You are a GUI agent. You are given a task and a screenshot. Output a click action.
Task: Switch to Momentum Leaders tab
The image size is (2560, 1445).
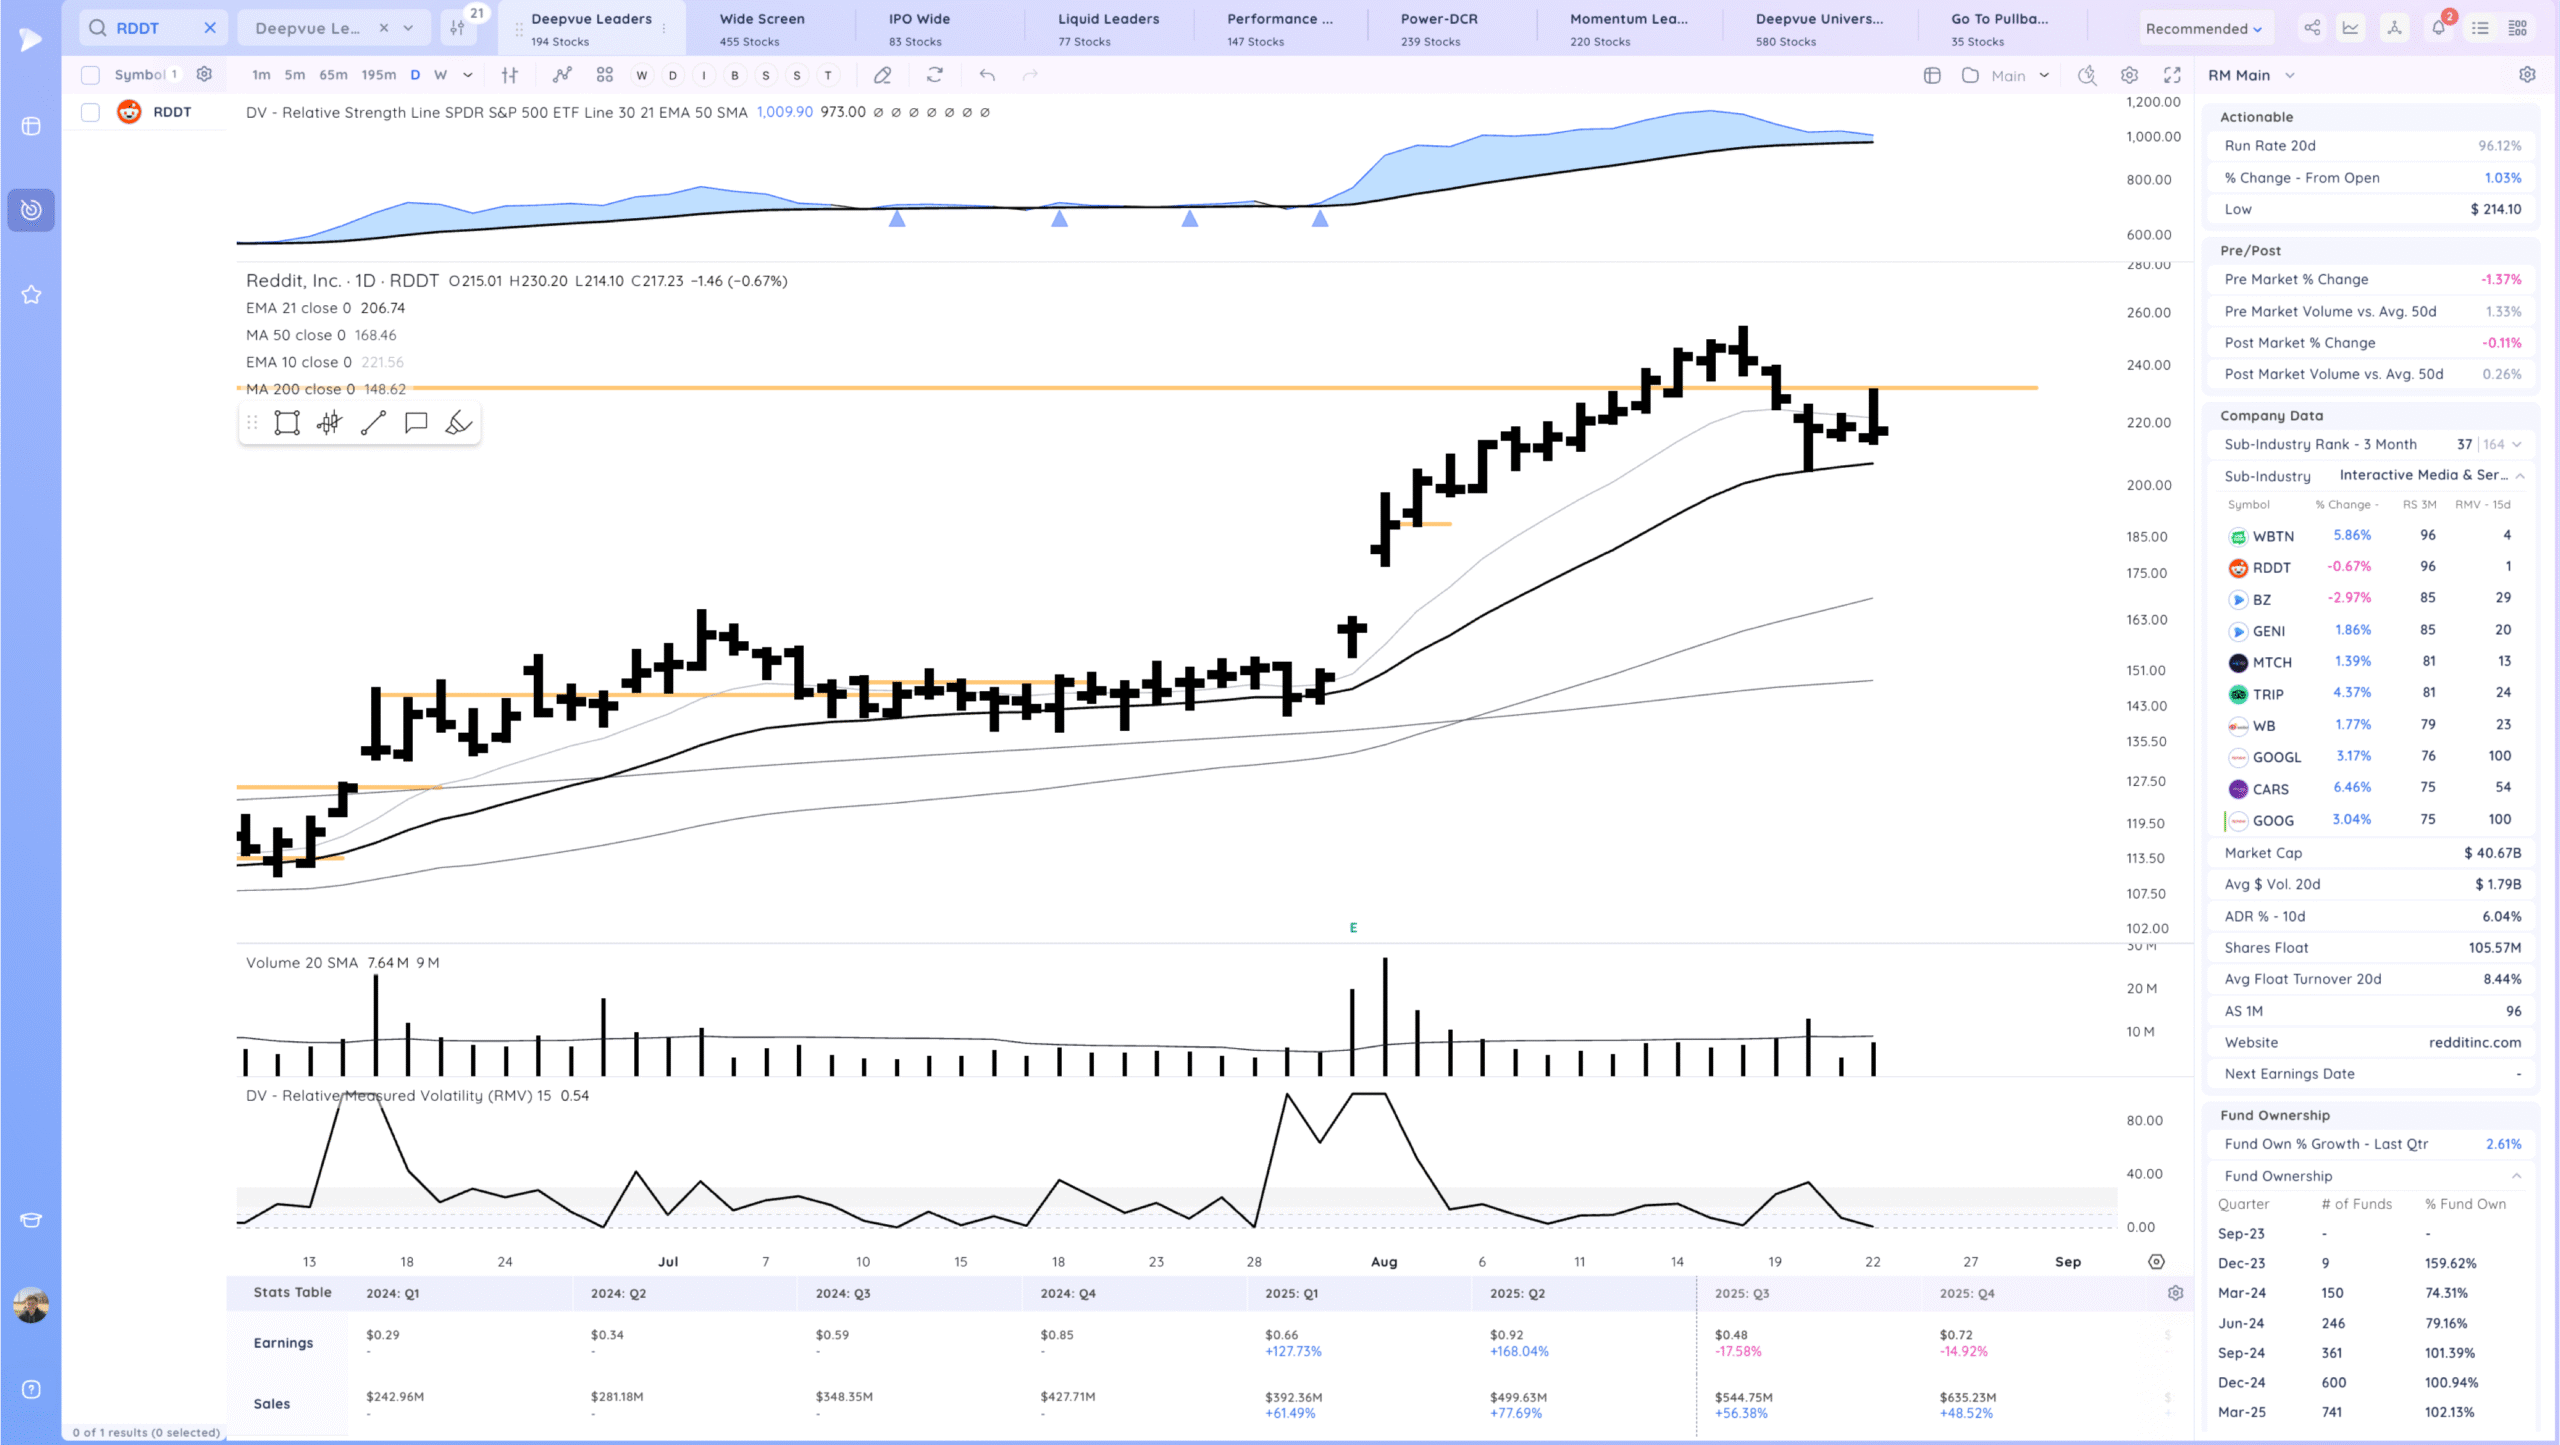coord(1628,28)
